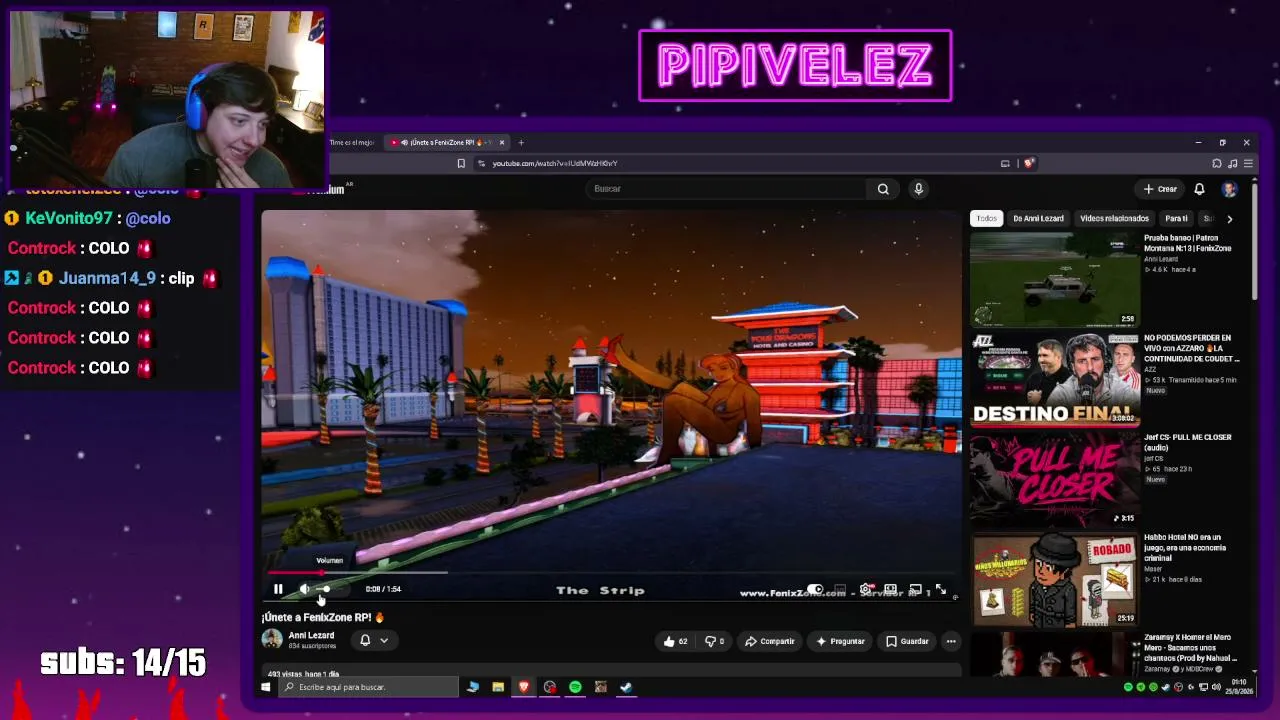This screenshot has height=720, width=1280.
Task: Click the system tray volume icon
Action: click(x=1216, y=687)
